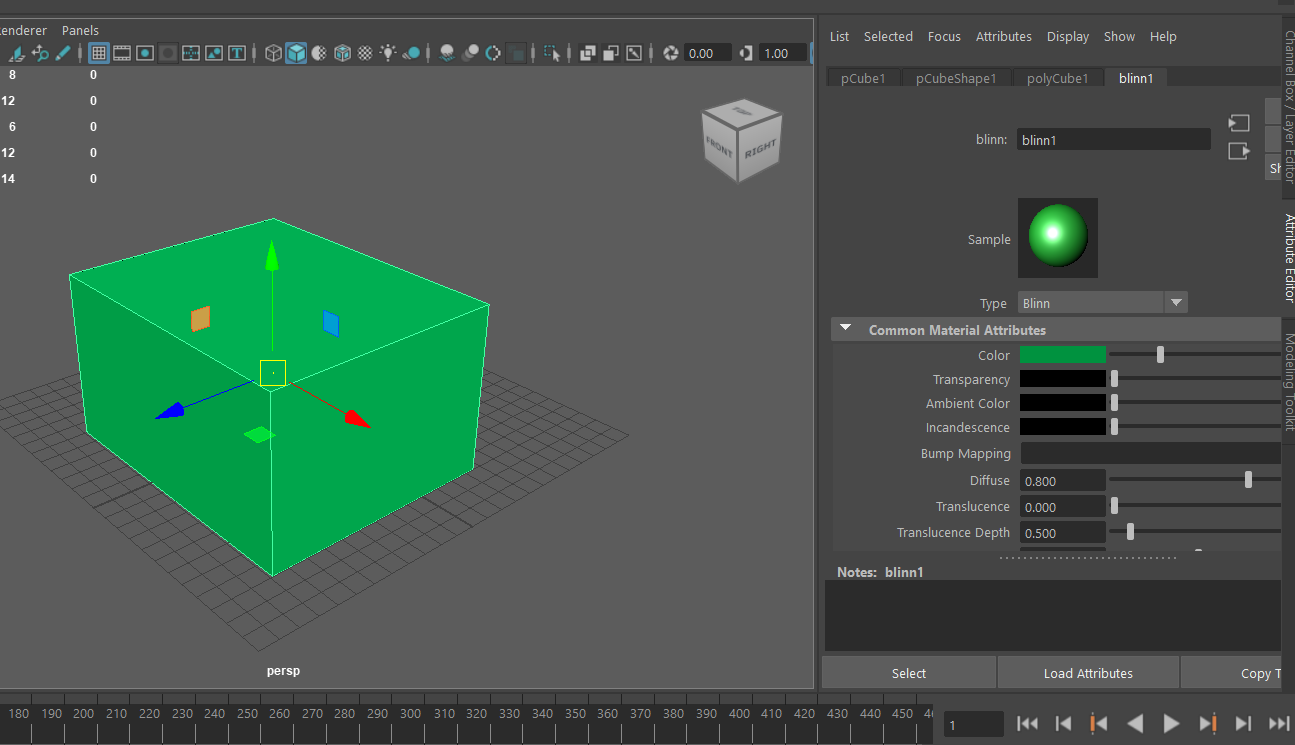Toggle the textured display mode icon
The width and height of the screenshot is (1295, 745).
coord(364,52)
